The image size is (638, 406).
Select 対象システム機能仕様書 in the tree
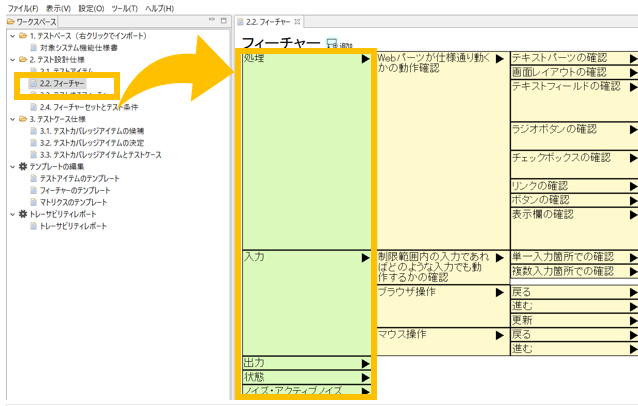(x=79, y=48)
